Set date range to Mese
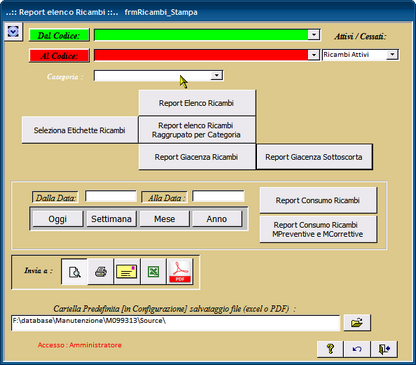 [164, 219]
